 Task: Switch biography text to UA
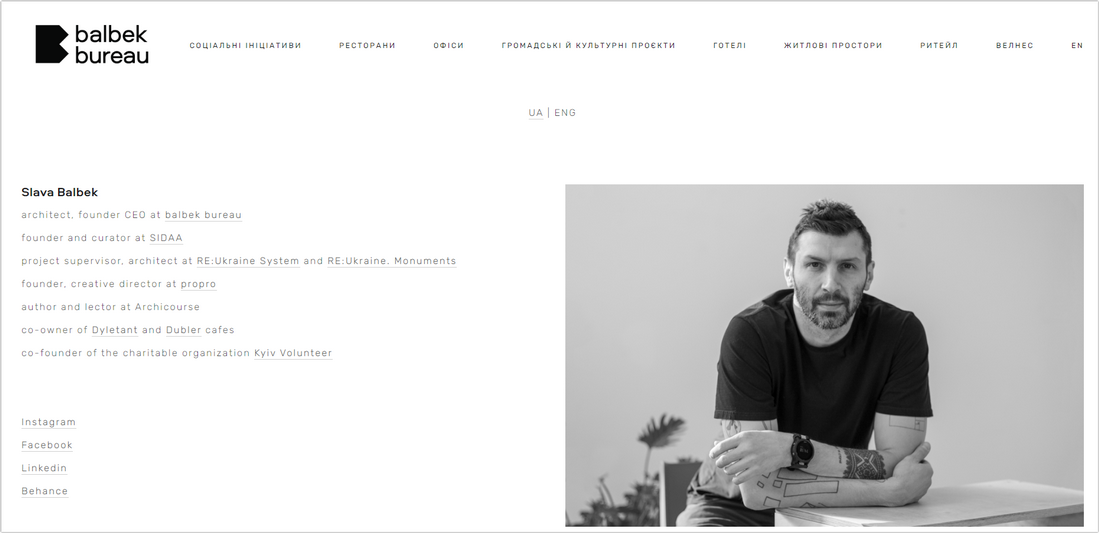[x=535, y=113]
